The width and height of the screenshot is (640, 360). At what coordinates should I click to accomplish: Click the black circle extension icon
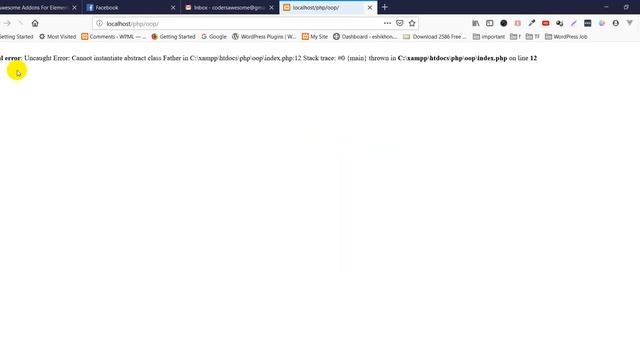504,23
